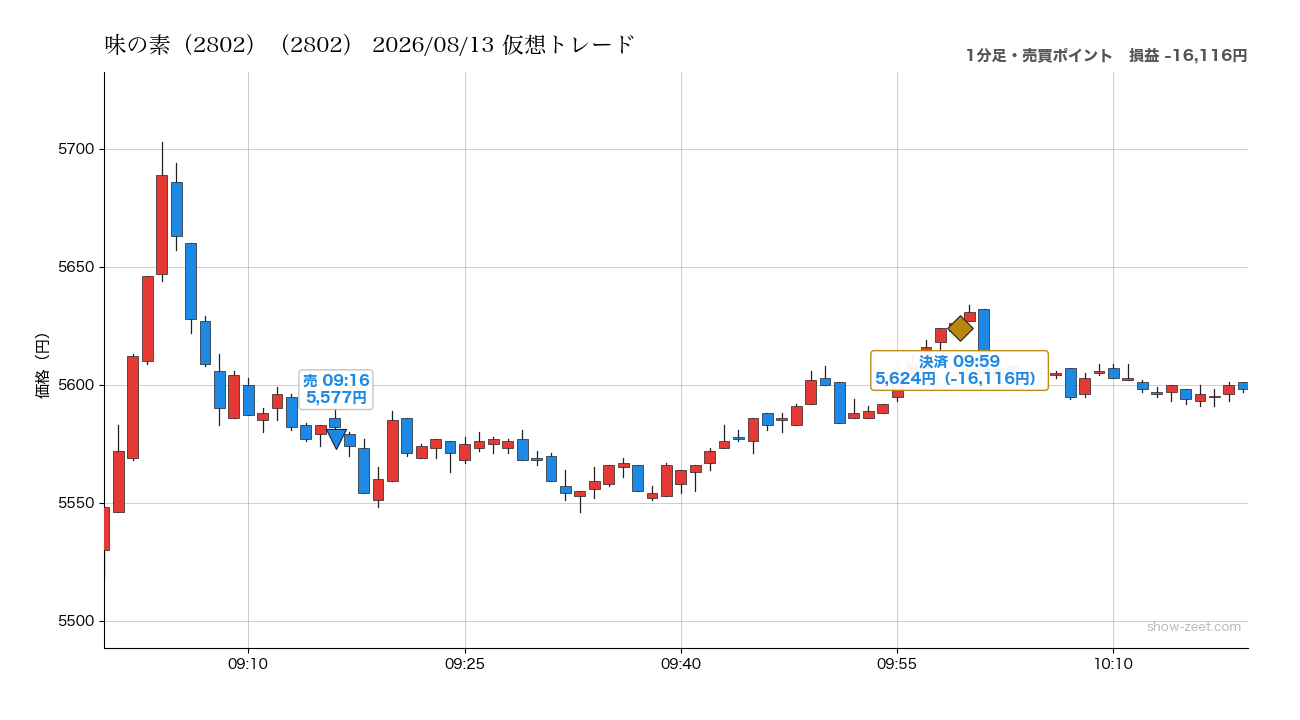The height and width of the screenshot is (720, 1300).
Task: Click the 09:40 time axis label
Action: [x=681, y=664]
